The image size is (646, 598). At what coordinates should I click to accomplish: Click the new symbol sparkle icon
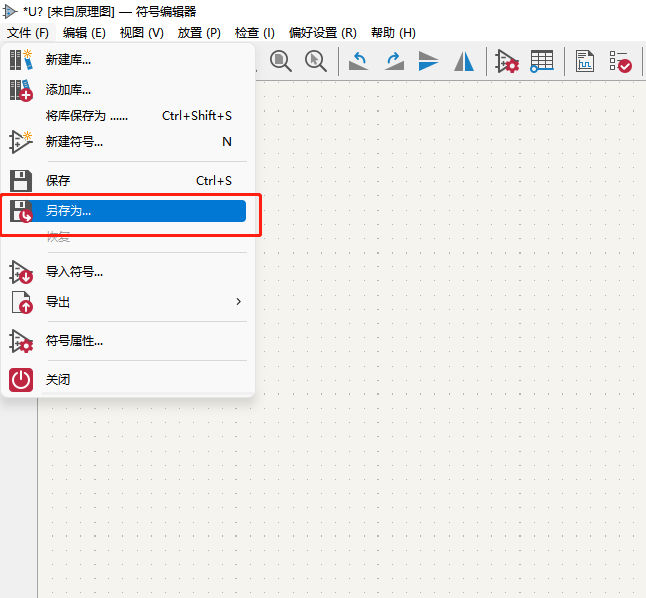[x=21, y=142]
